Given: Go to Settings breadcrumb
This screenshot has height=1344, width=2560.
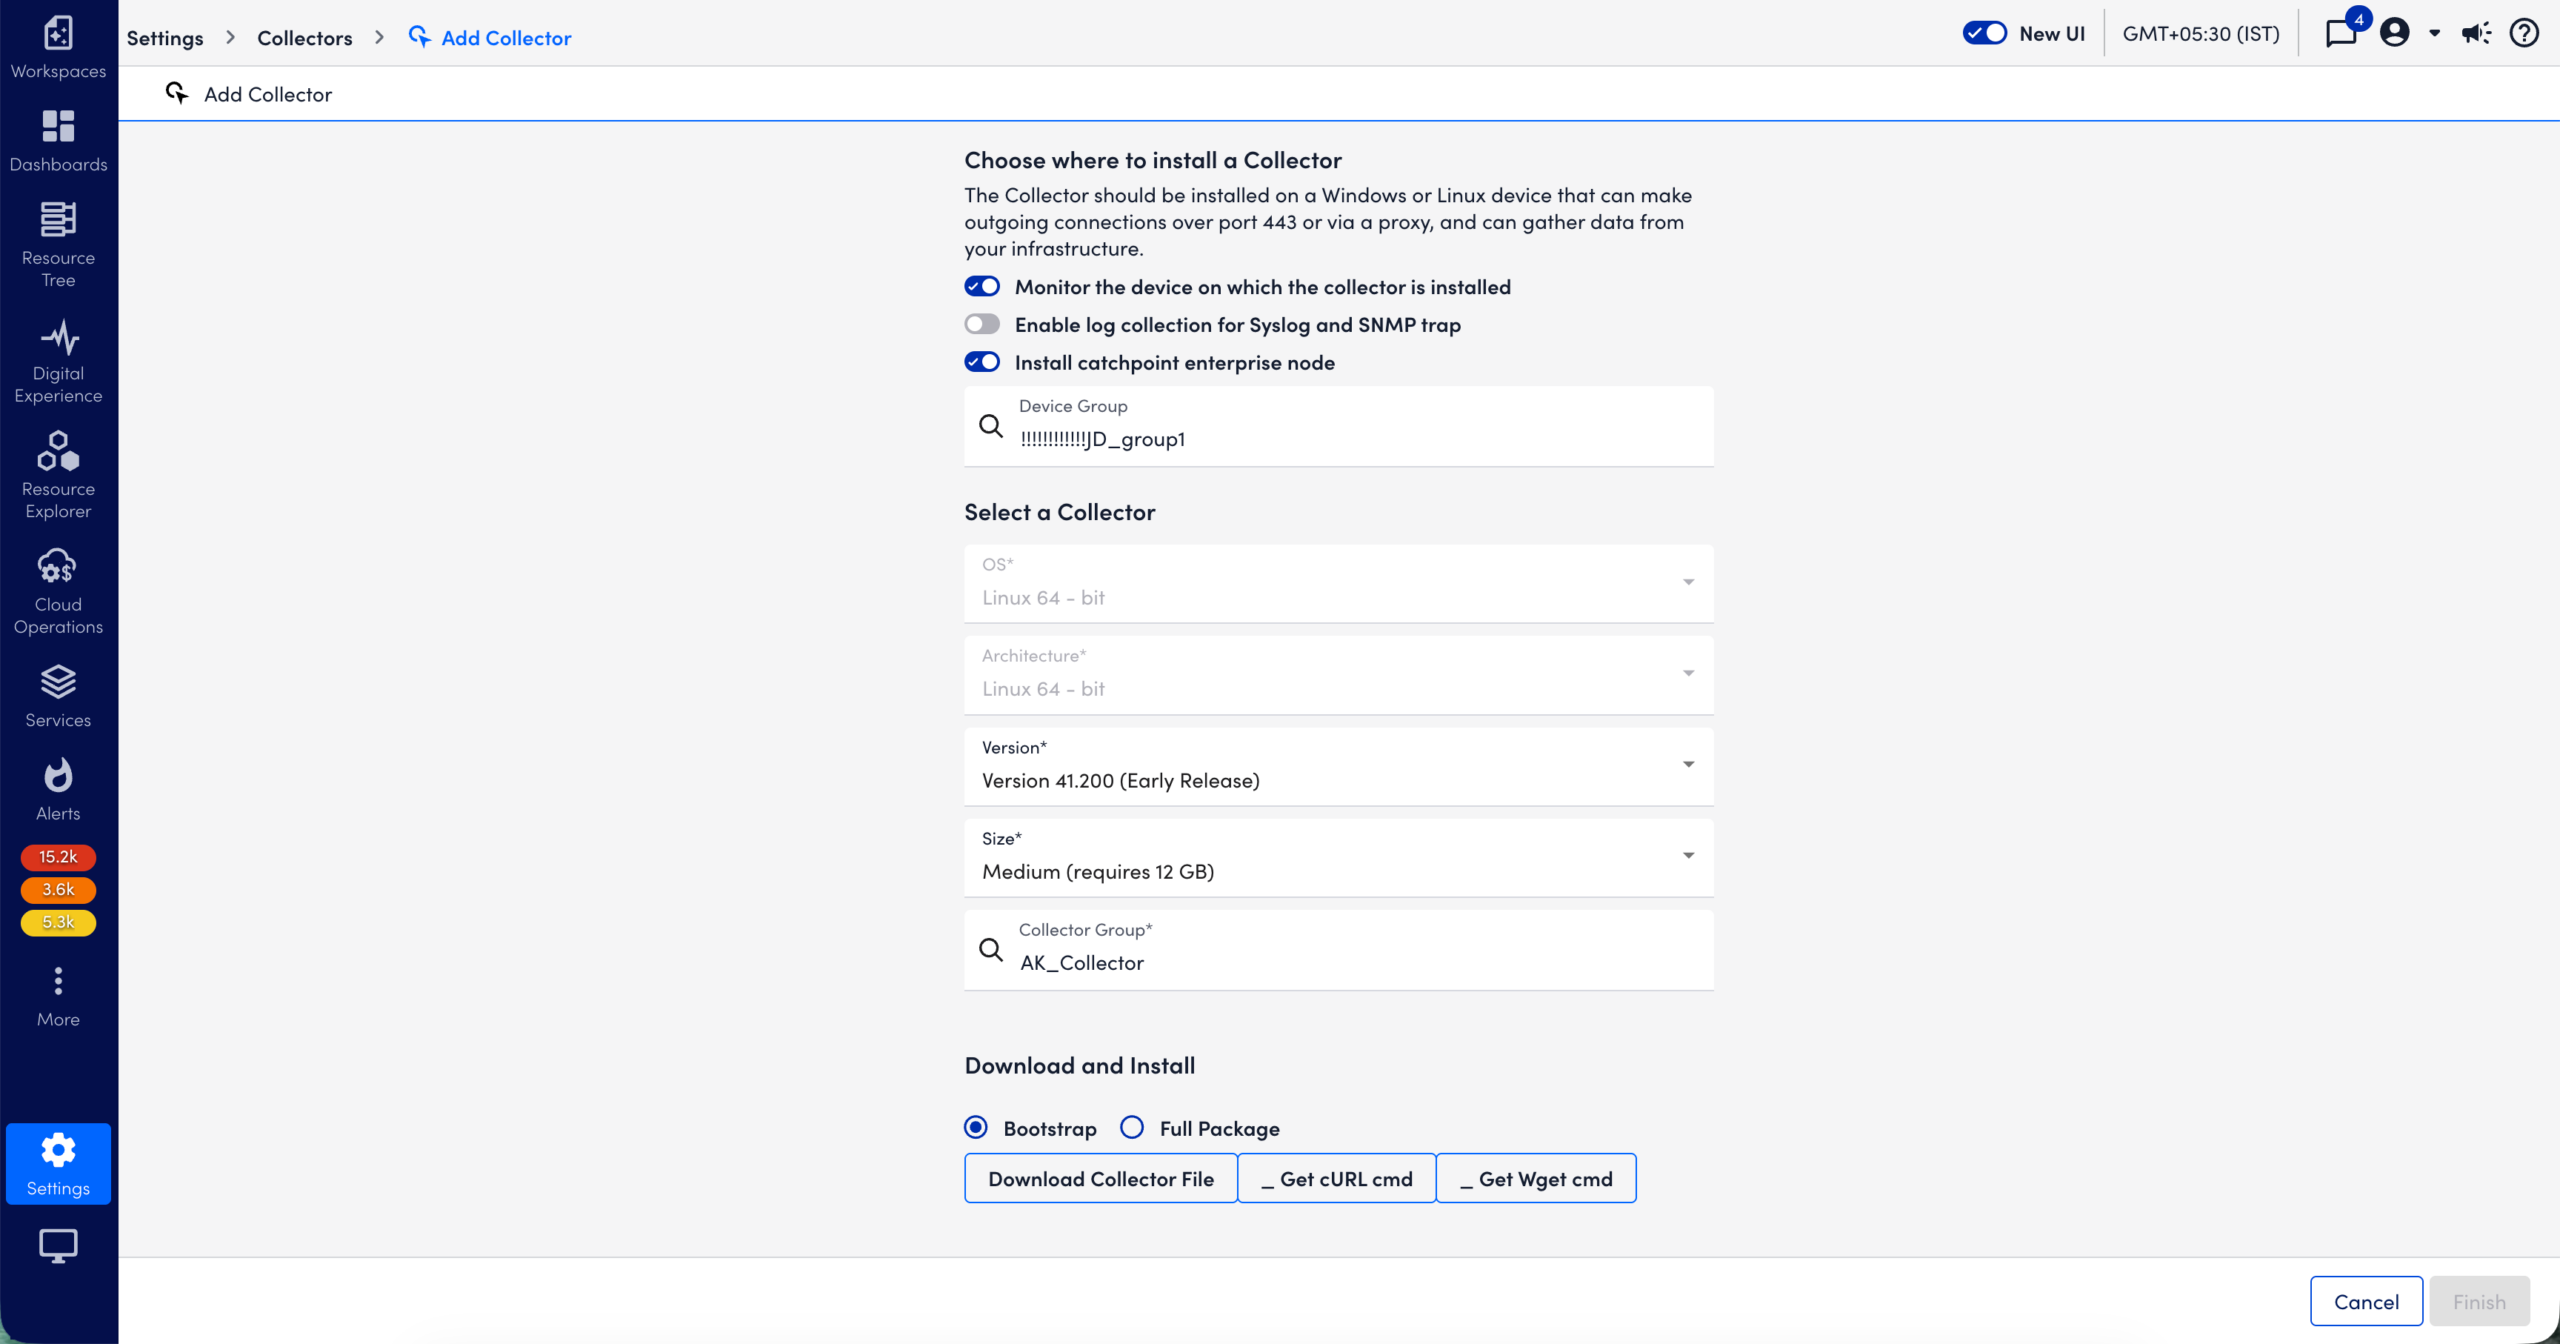Looking at the screenshot, I should click(165, 38).
